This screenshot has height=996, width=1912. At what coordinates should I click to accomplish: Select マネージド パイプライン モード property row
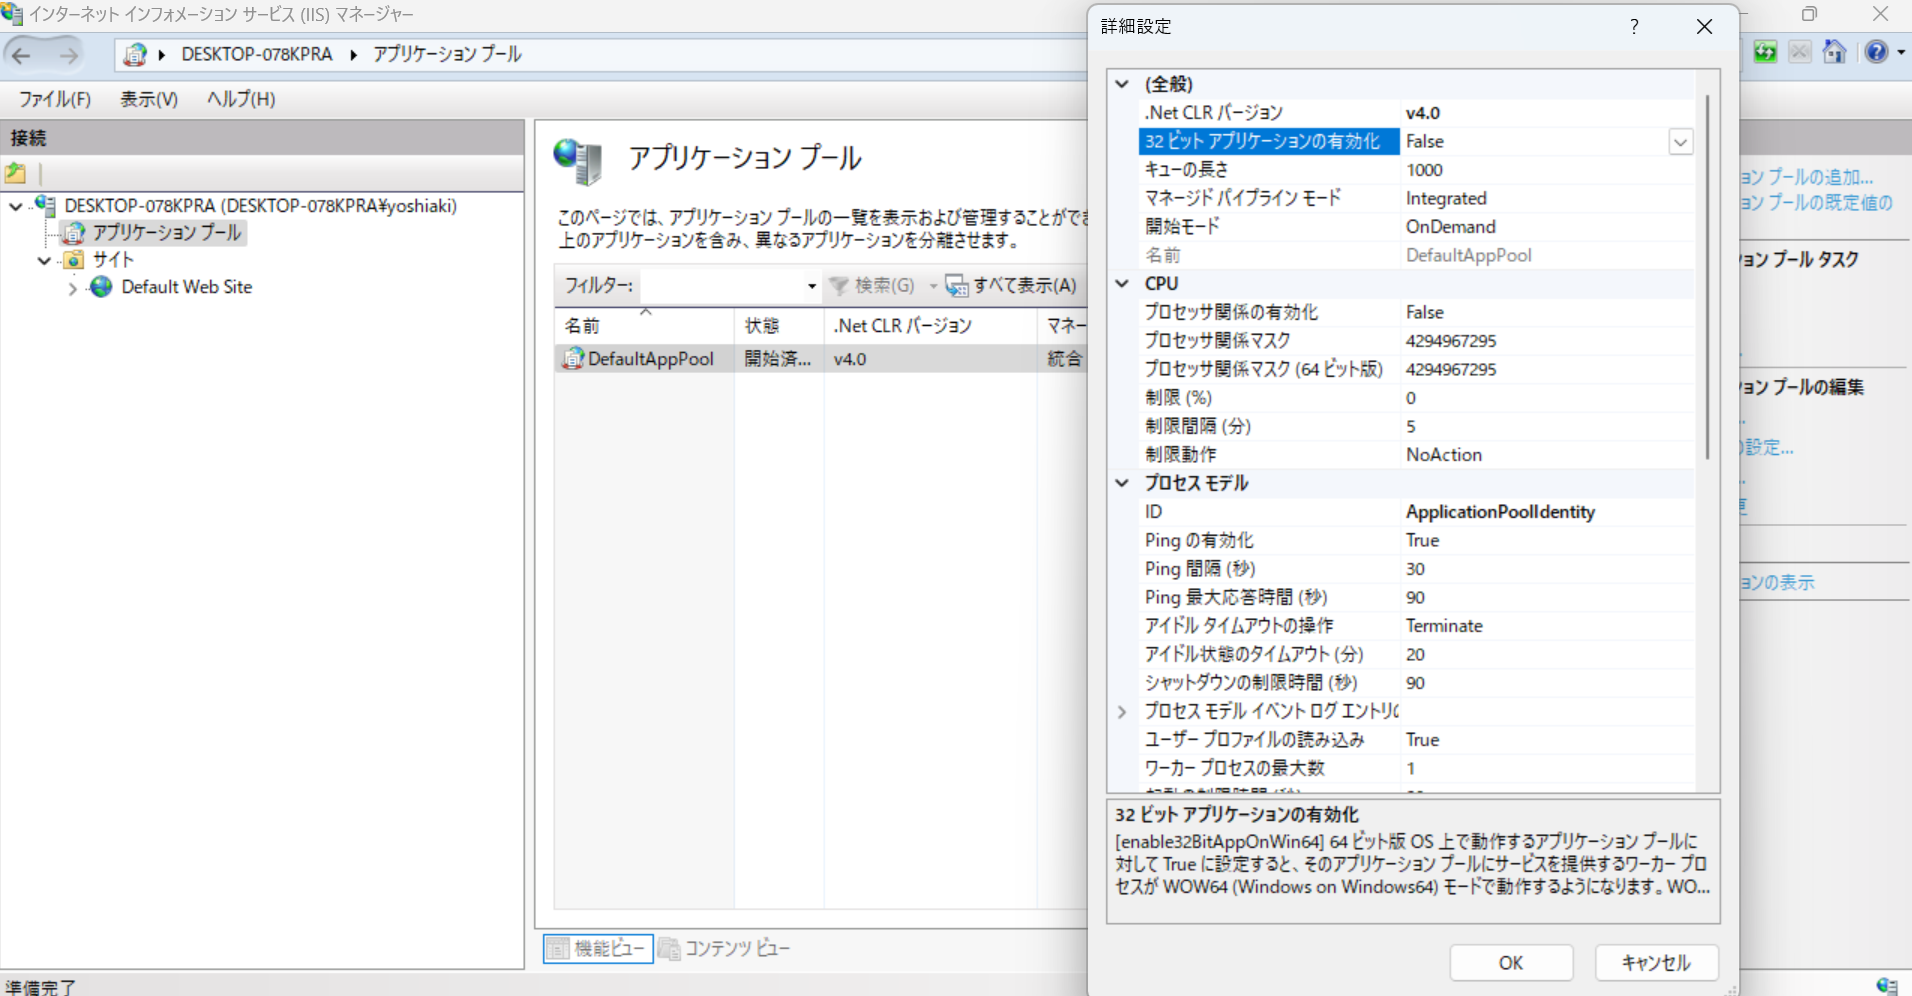point(1416,199)
